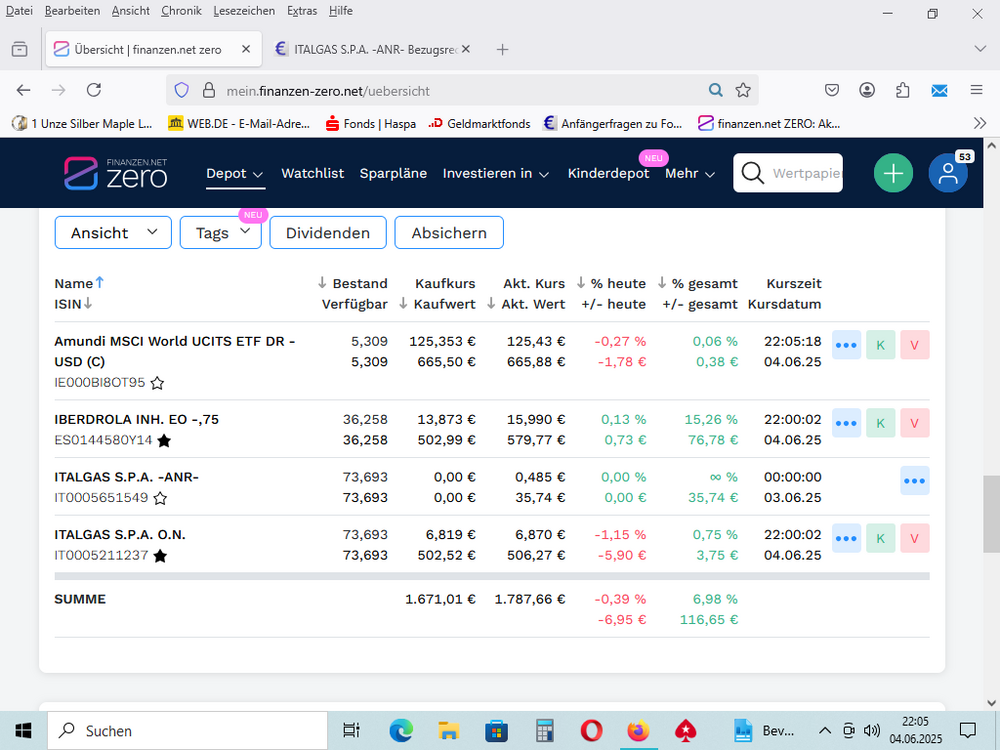Open the Tags dropdown
Viewport: 1000px width, 750px height.
[x=221, y=233]
